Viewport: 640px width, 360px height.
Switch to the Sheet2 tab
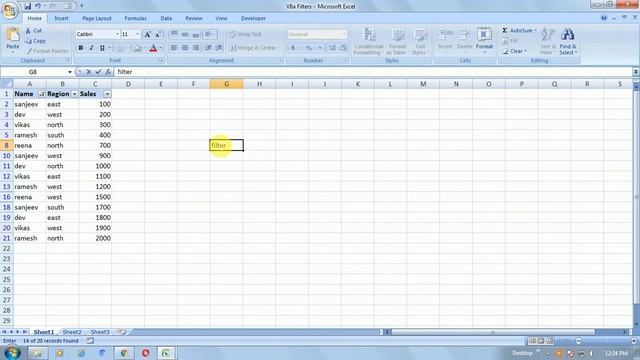click(x=72, y=332)
